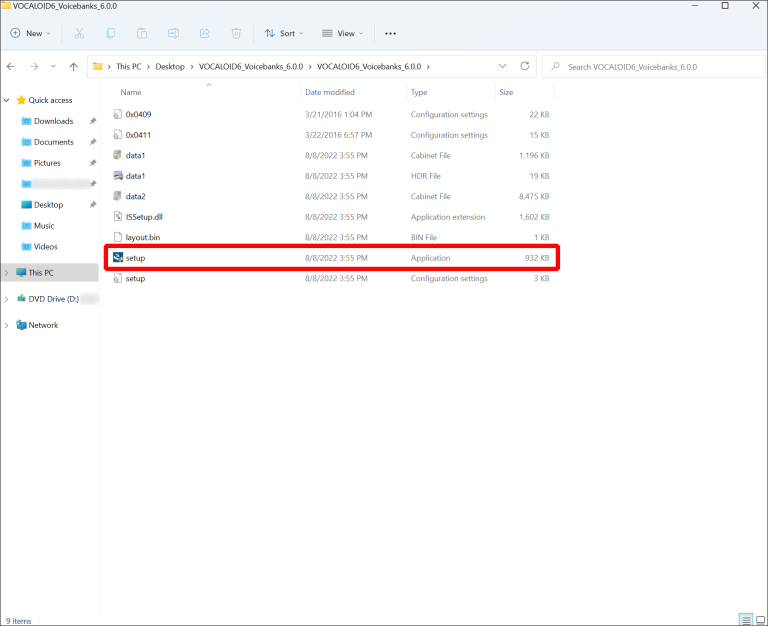This screenshot has height=626, width=768.
Task: Expand the This PC tree node
Action: (x=8, y=272)
